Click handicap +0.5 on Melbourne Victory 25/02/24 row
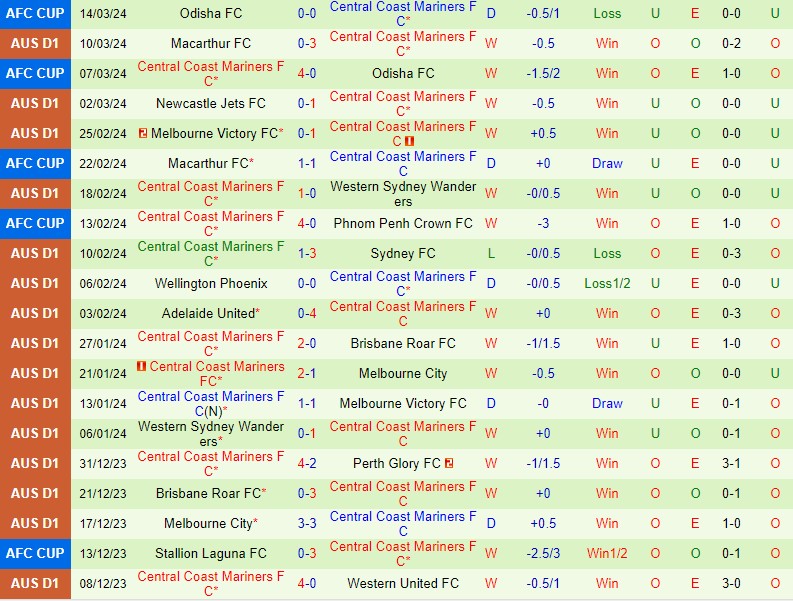Viewport: 793px width, 601px height. click(543, 134)
